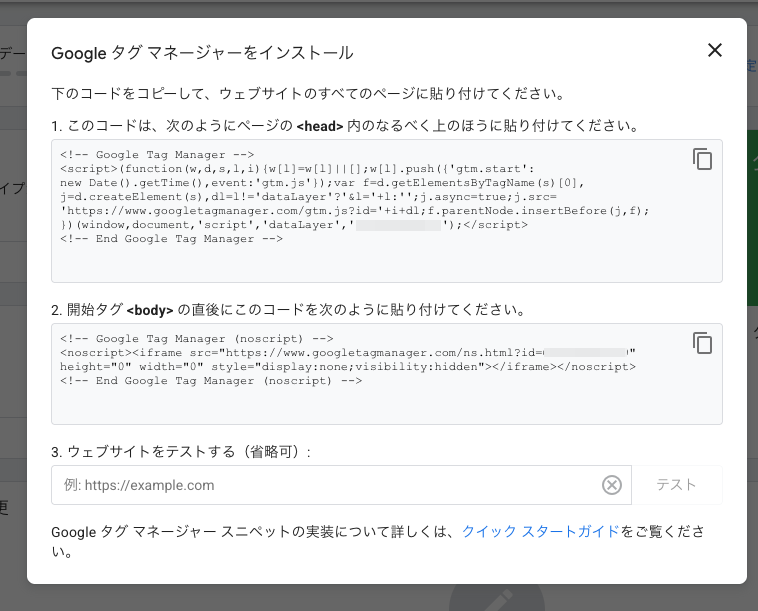Close the Google Tag Manager install dialog

tap(714, 50)
